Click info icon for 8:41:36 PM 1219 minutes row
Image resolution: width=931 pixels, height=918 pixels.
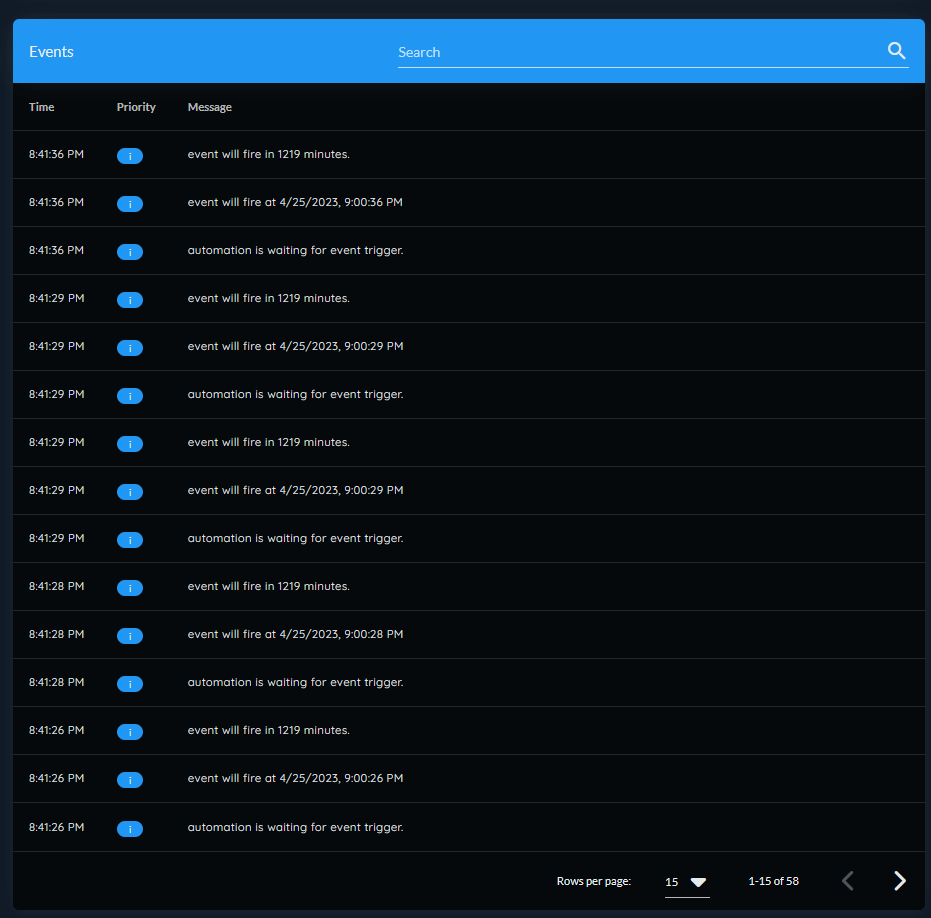coord(130,156)
